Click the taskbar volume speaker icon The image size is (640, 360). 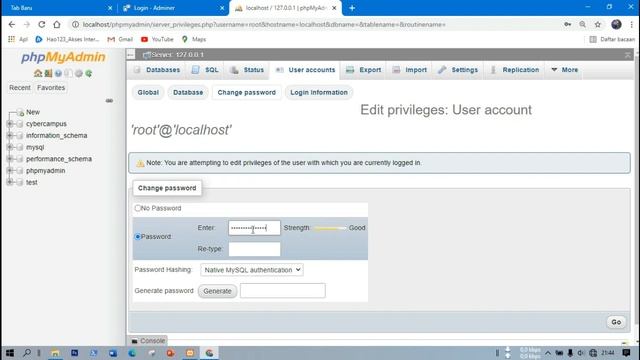[x=580, y=353]
